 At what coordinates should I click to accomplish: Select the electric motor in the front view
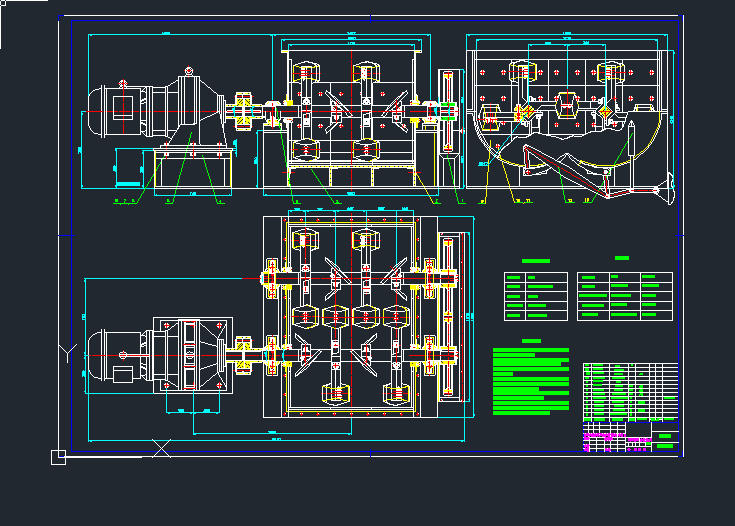[x=115, y=108]
